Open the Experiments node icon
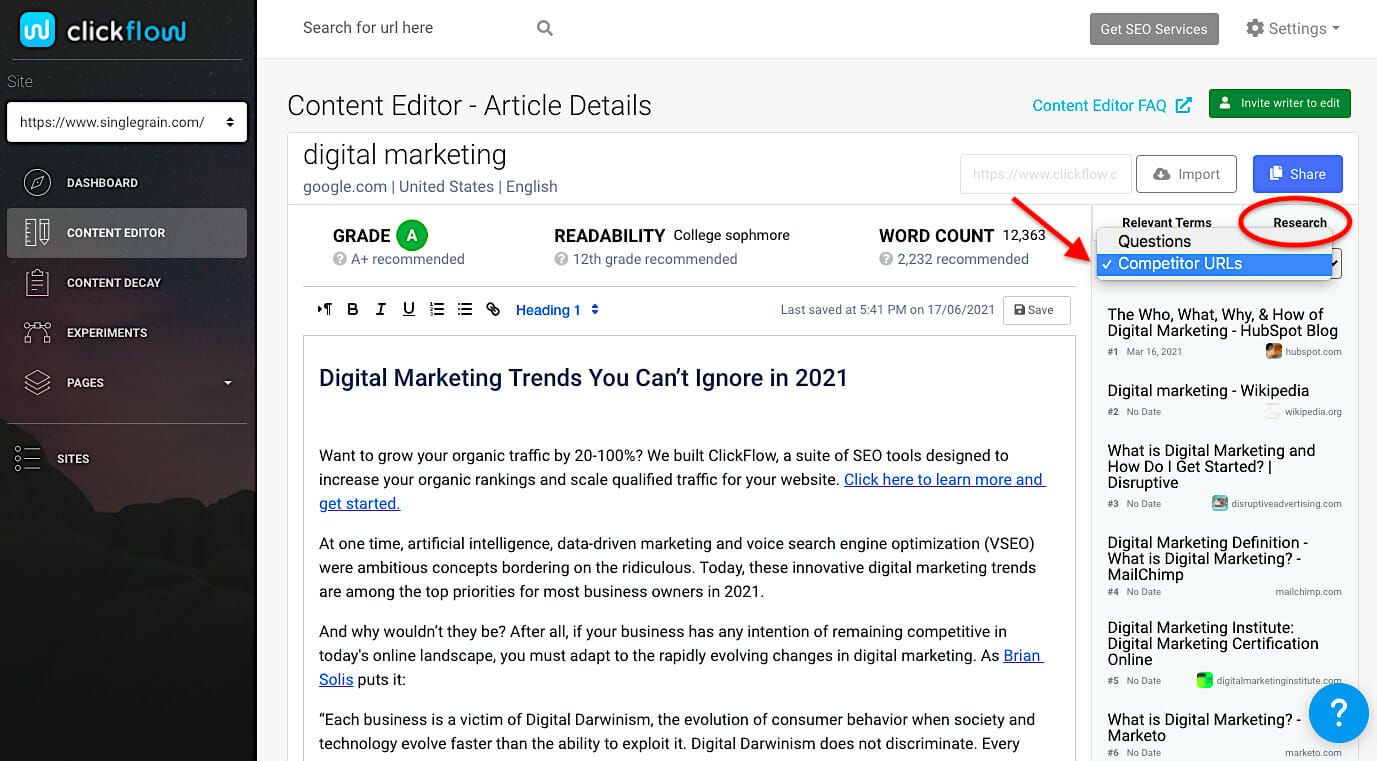The image size is (1377, 761). coord(38,333)
